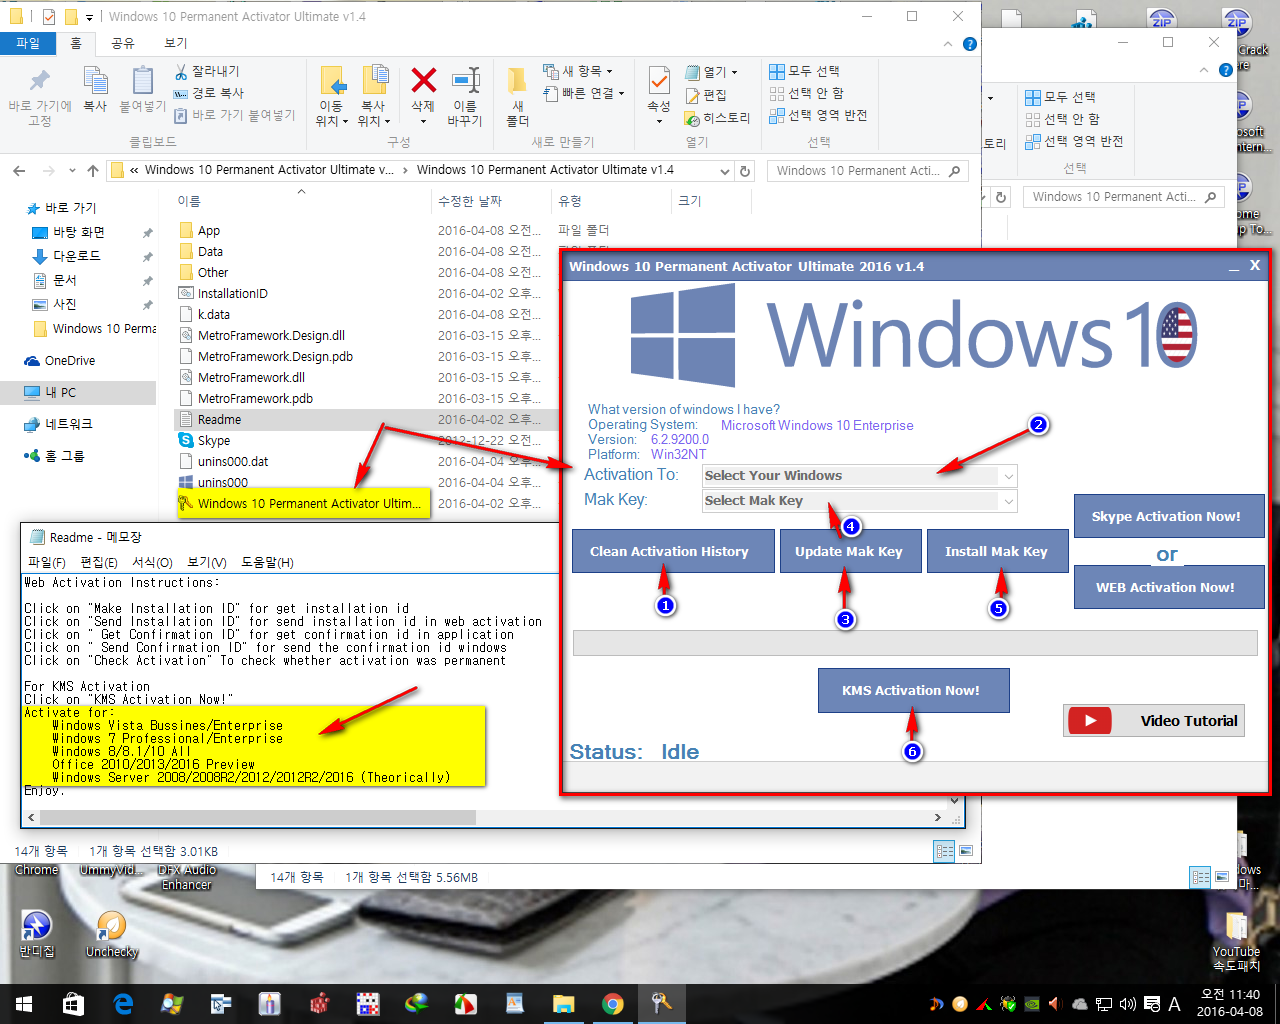
Task: Open Notepad Help (도움말) menu
Action: (267, 562)
